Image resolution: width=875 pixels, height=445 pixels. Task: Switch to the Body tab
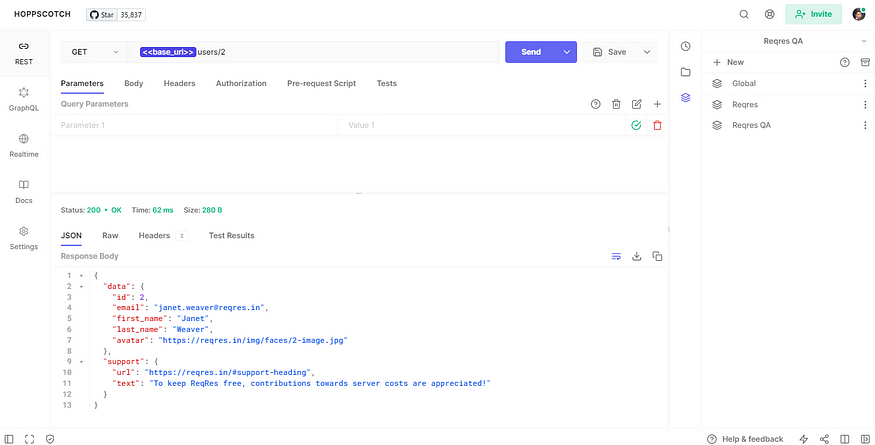click(x=133, y=84)
